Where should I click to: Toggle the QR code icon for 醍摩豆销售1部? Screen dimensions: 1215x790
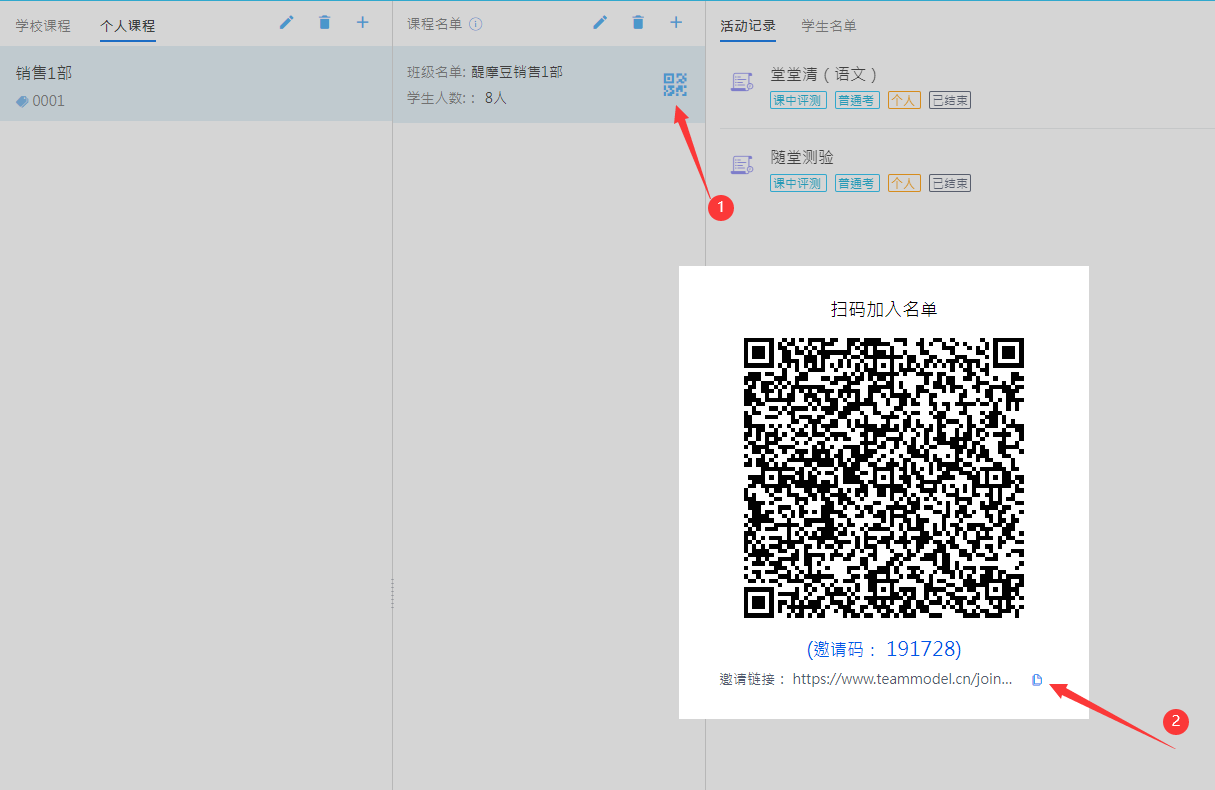(x=675, y=85)
